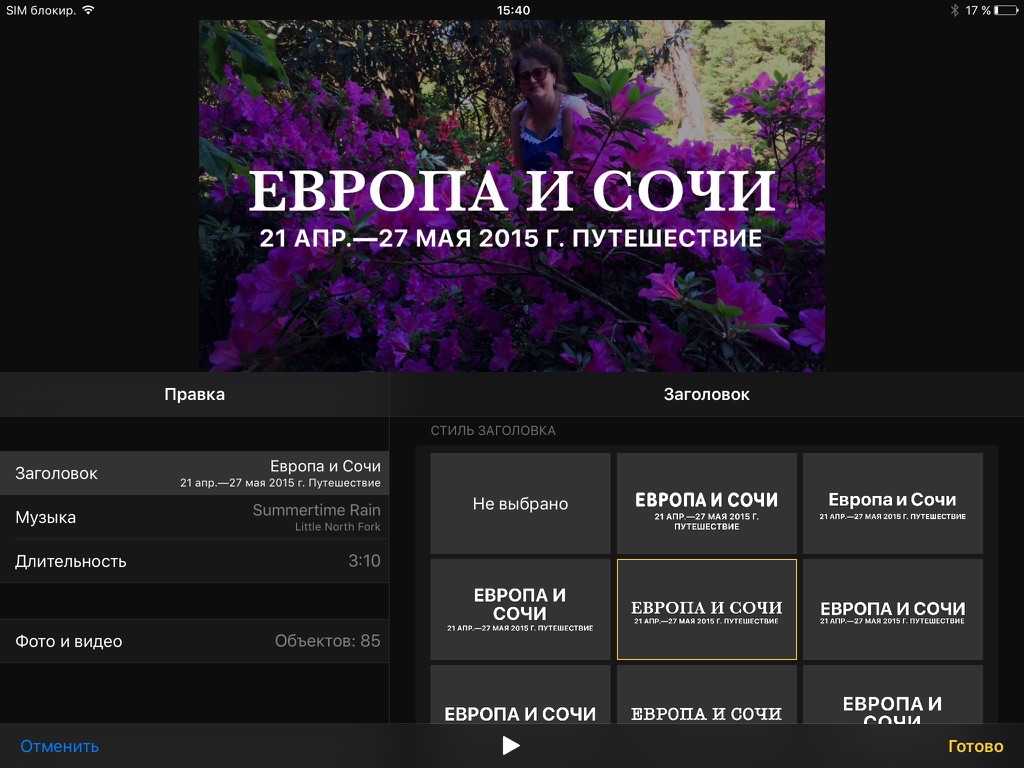Screen dimensions: 1024x768
Task: Open the Заголовок row in Правка list
Action: 194,473
